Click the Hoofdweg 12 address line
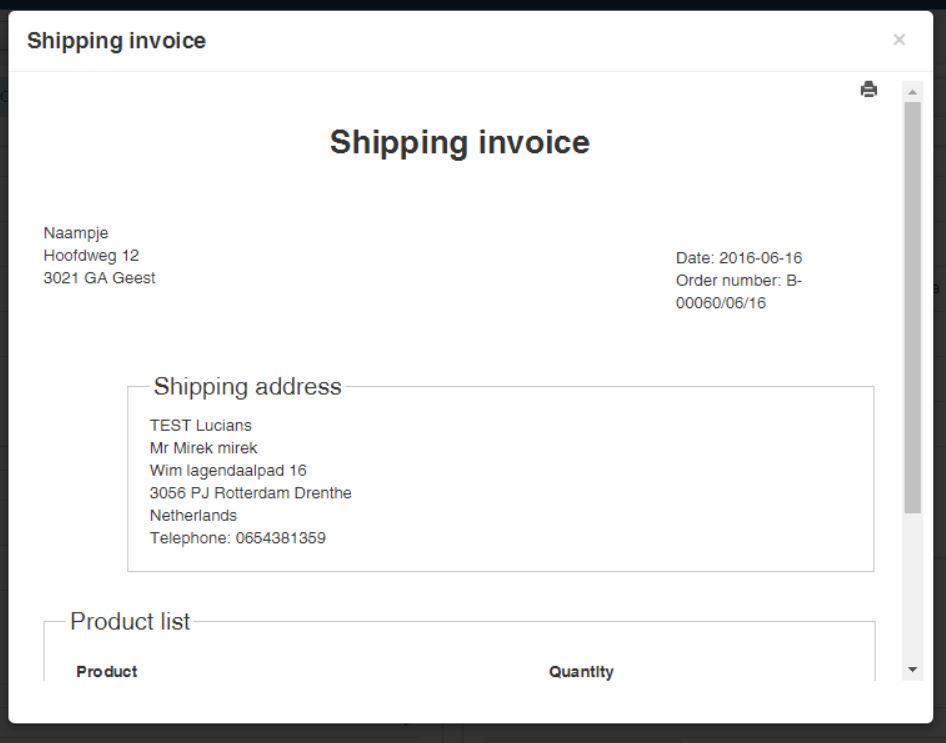The width and height of the screenshot is (946, 743). [91, 255]
